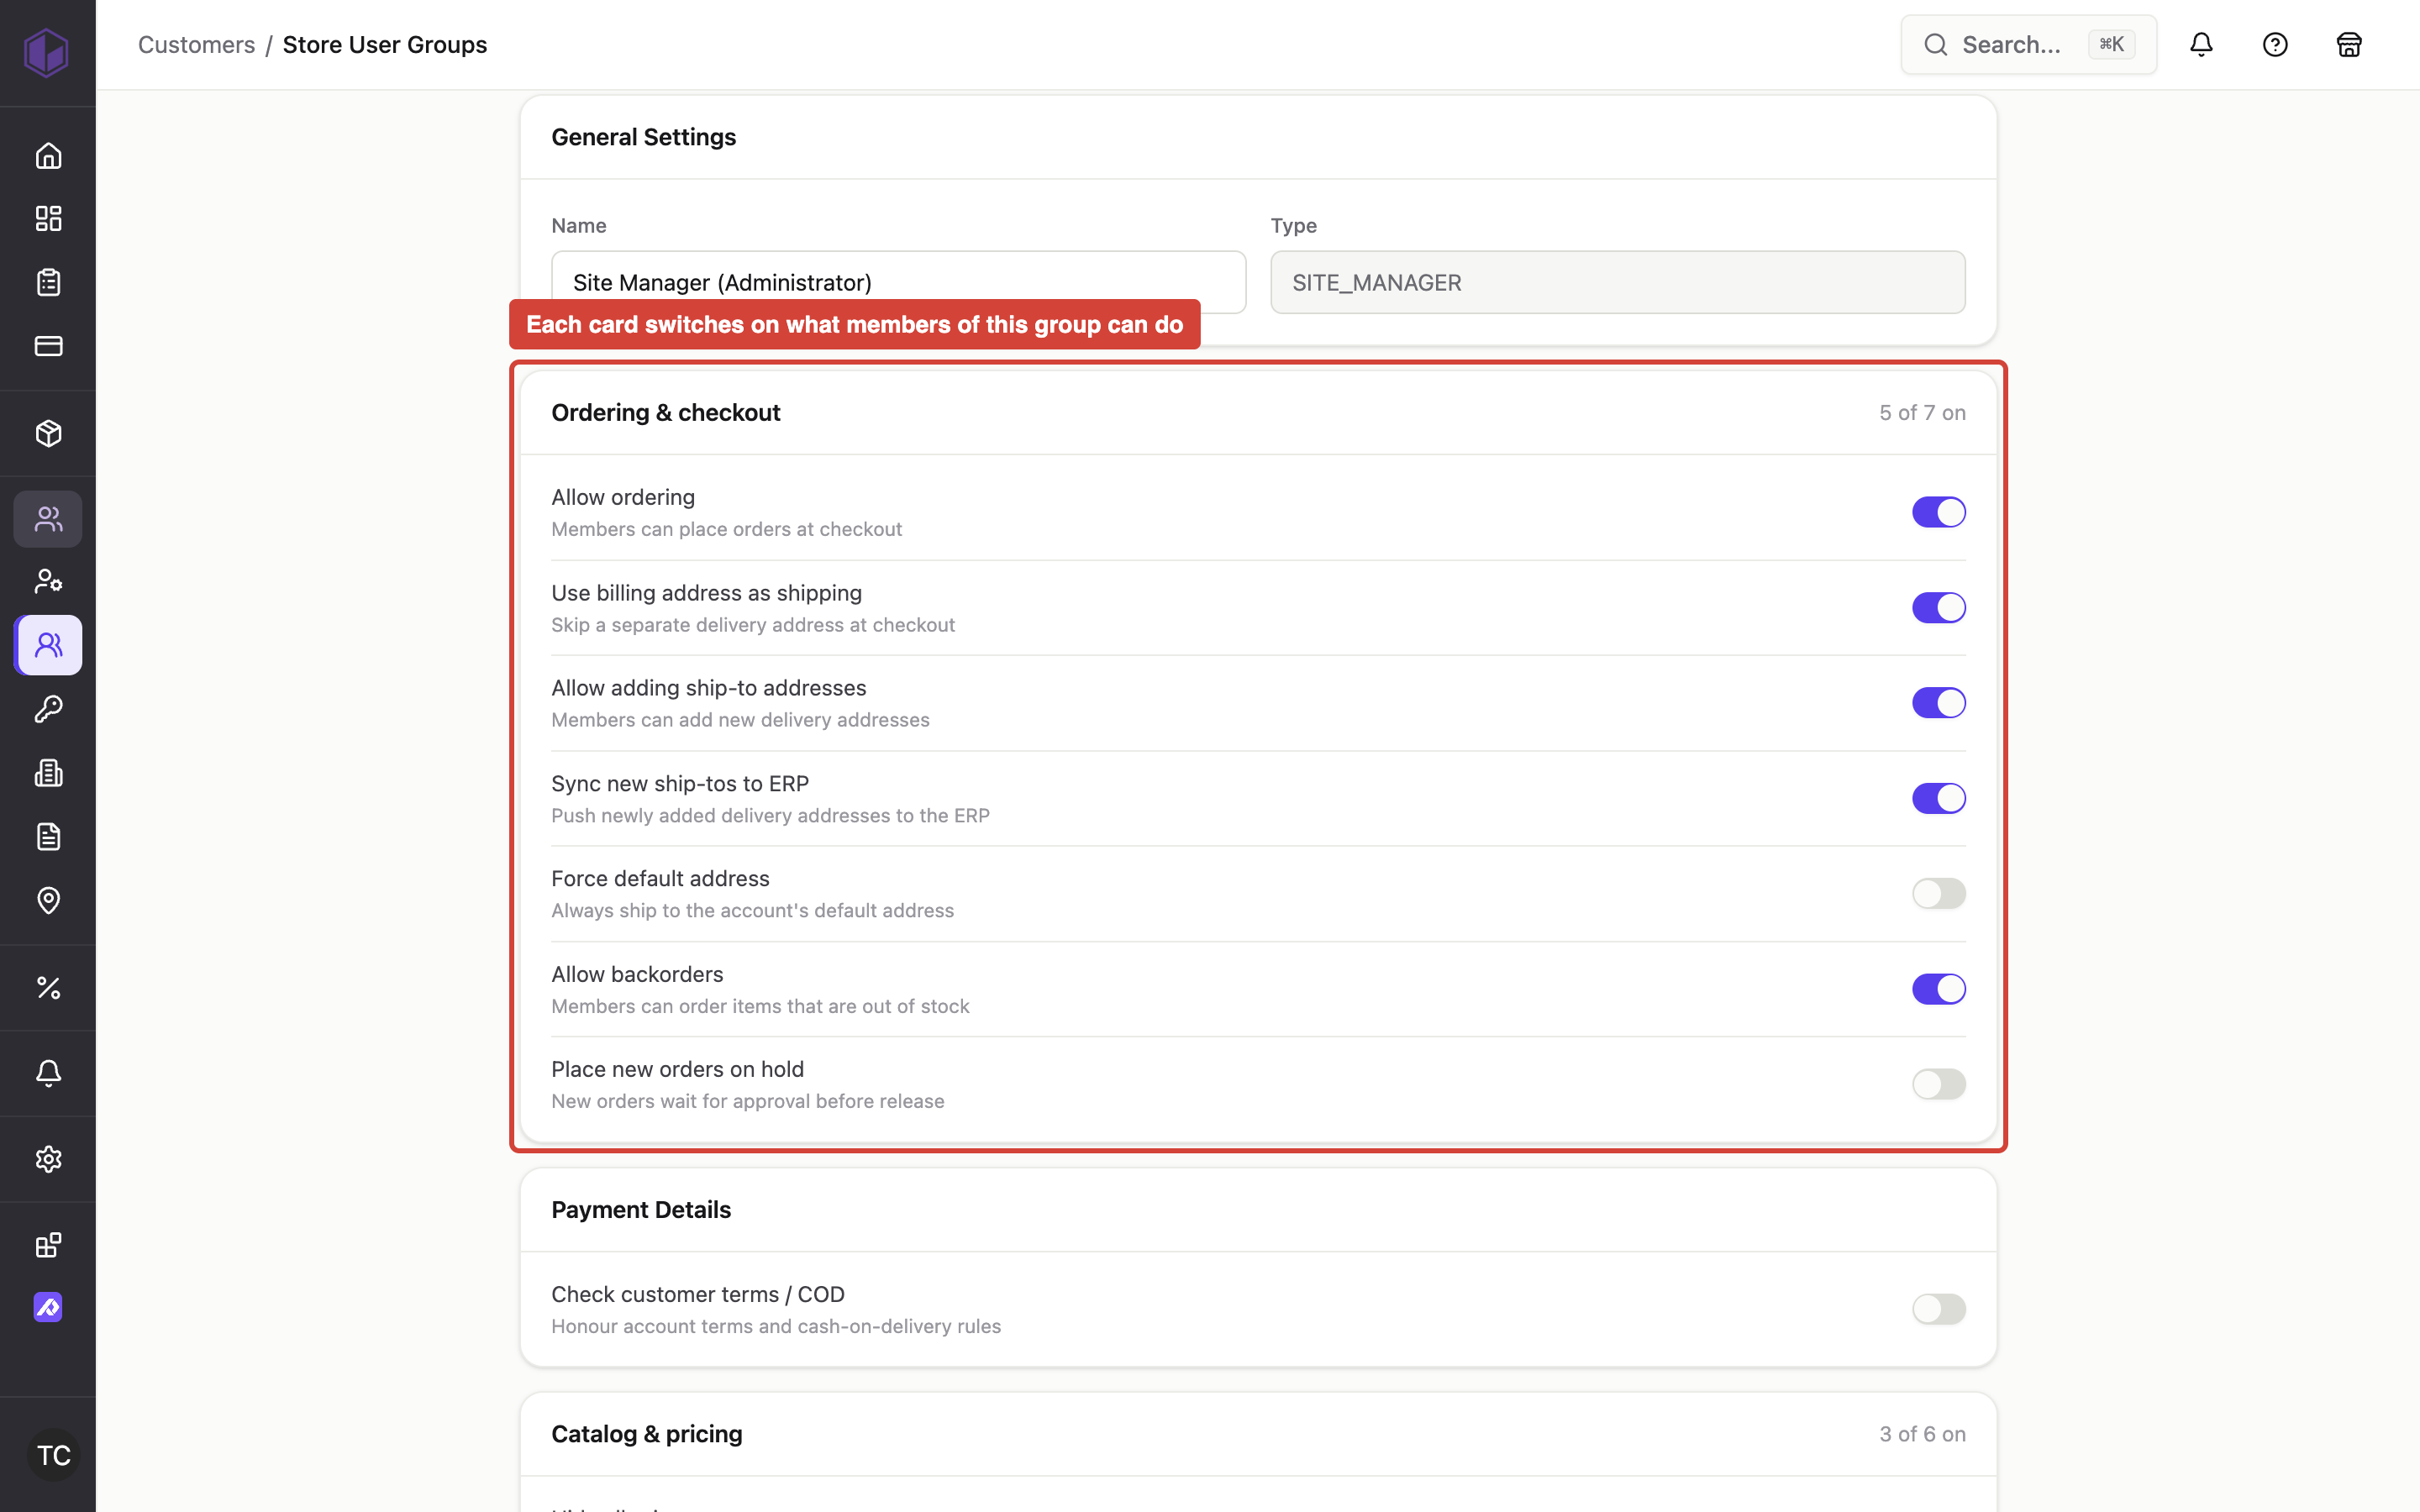Click 'Members can order items that are out of stock'

[x=760, y=1007]
